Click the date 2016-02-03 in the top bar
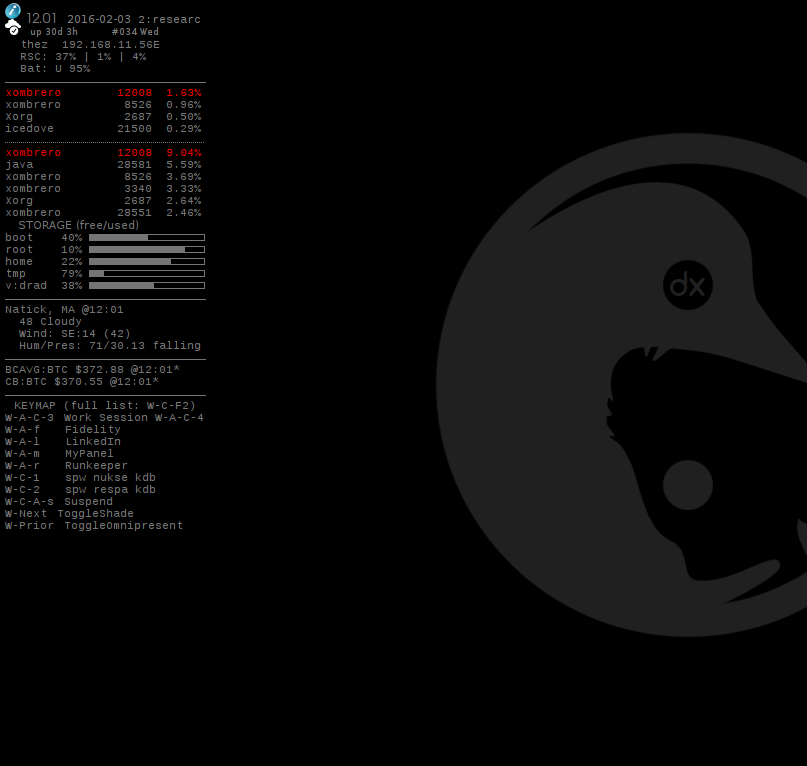 [x=95, y=18]
